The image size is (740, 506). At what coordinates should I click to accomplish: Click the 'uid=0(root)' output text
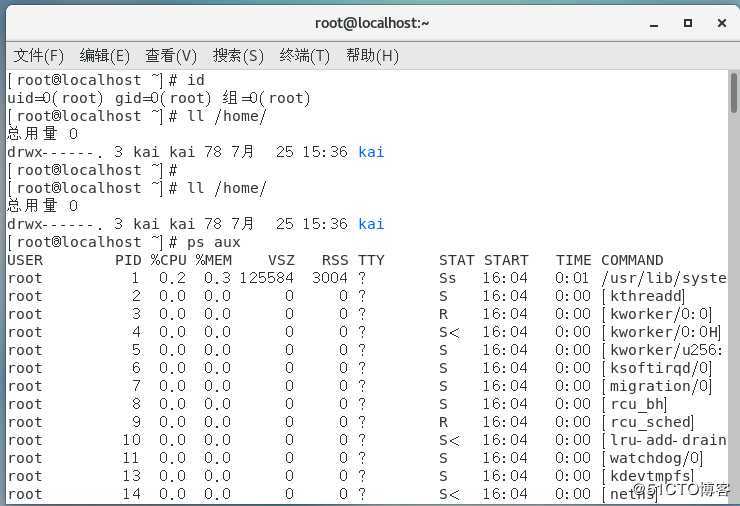tap(55, 98)
